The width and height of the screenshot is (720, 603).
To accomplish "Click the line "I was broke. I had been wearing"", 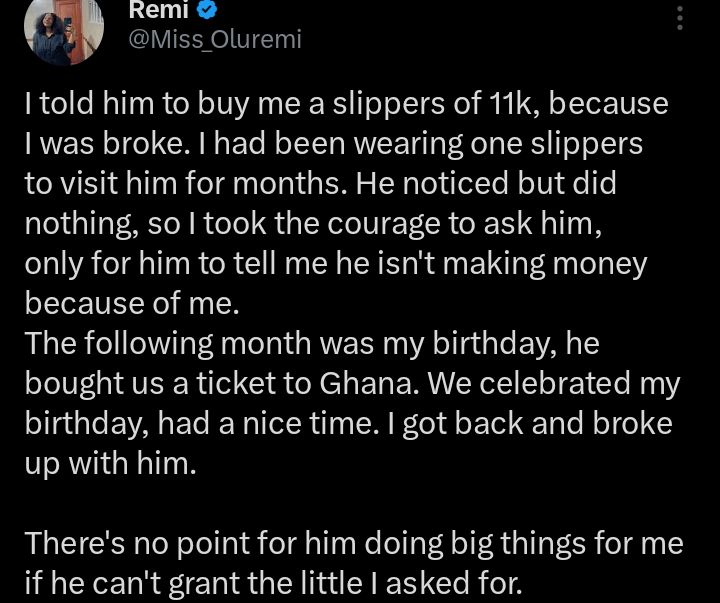I will coord(334,144).
